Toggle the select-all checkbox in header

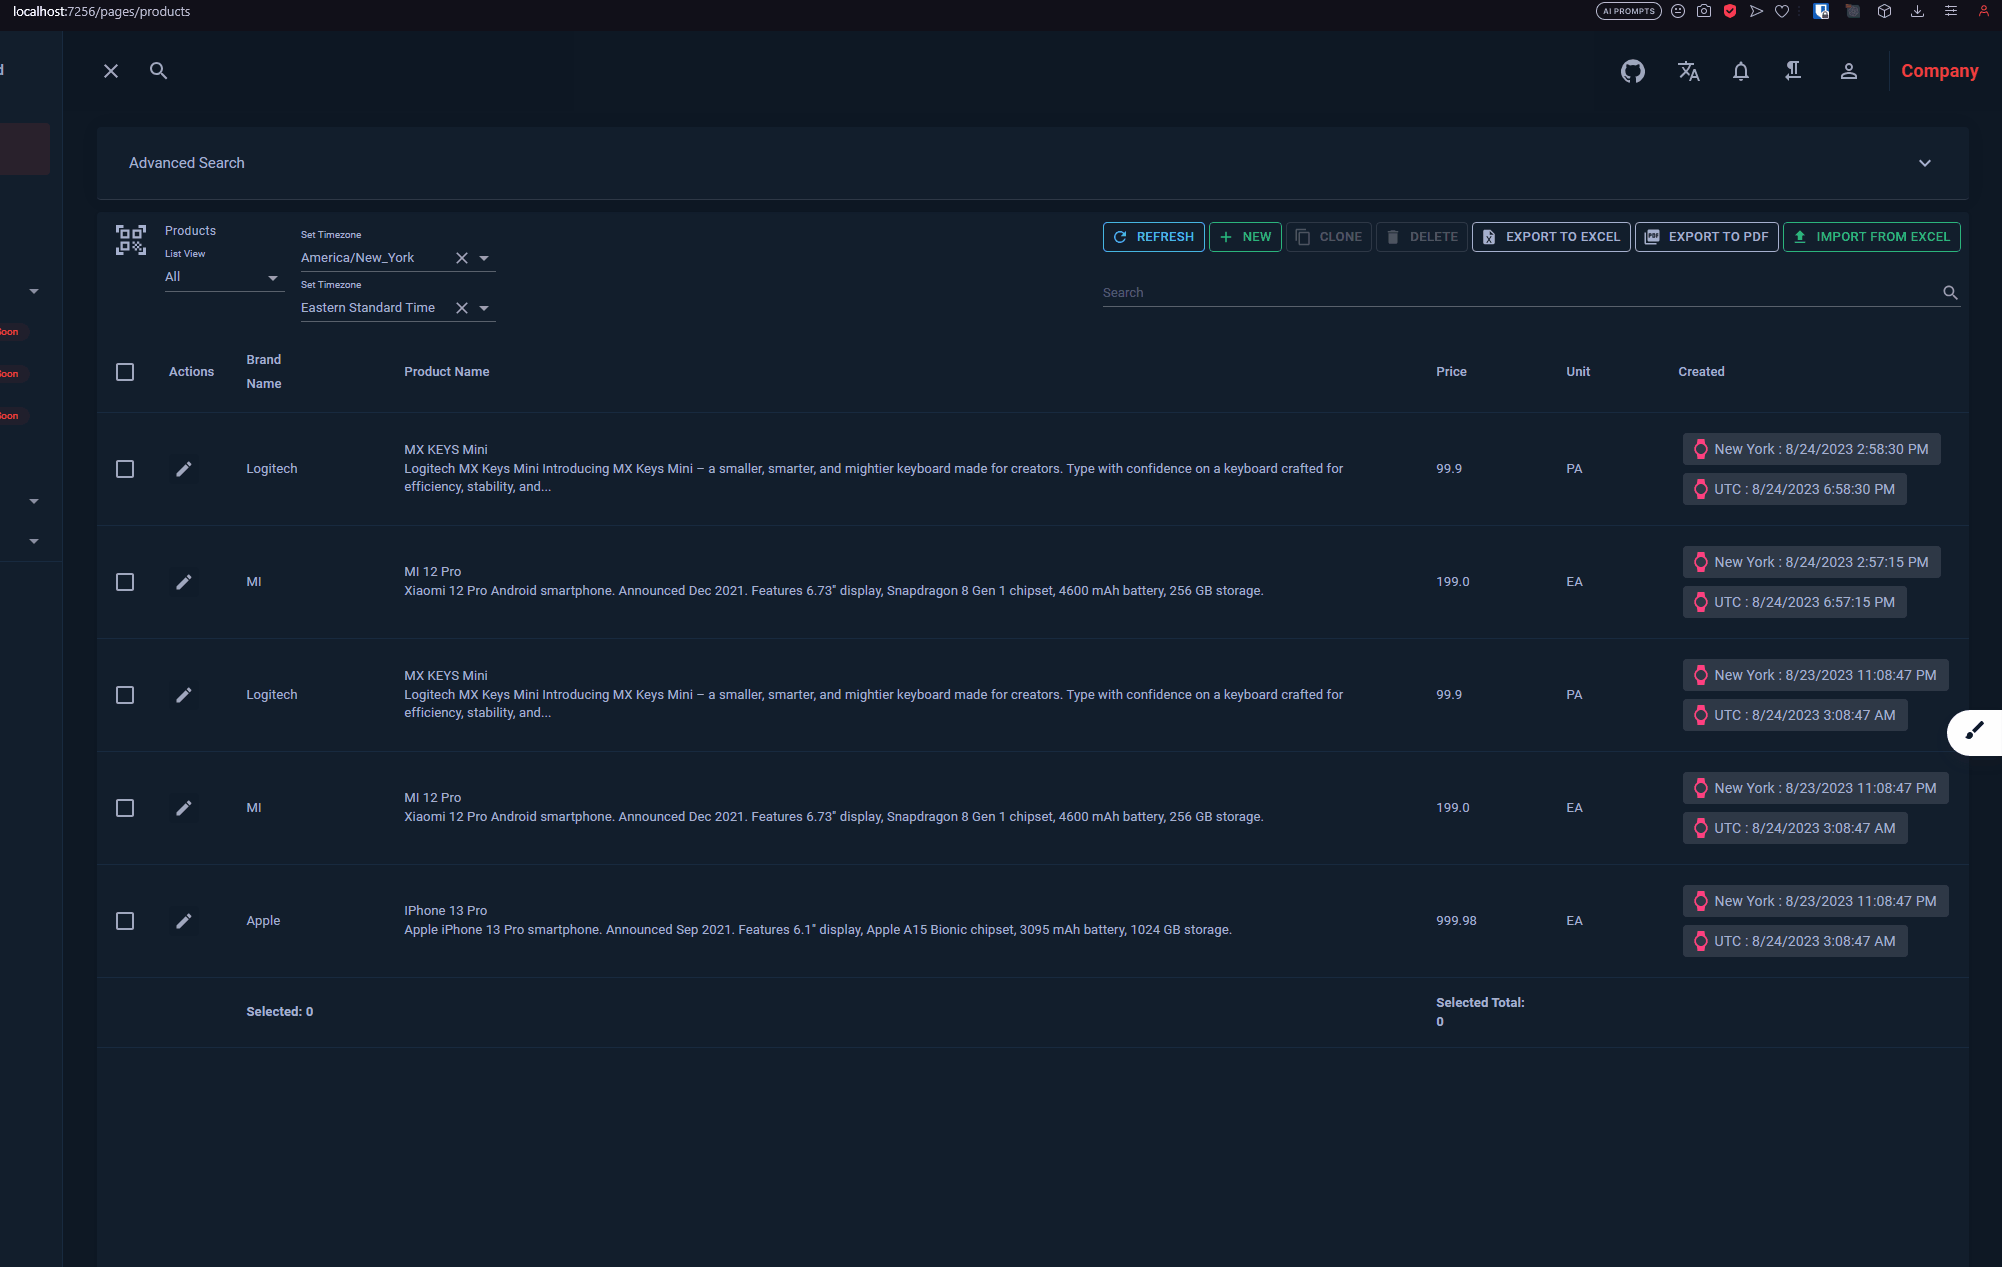click(x=125, y=371)
